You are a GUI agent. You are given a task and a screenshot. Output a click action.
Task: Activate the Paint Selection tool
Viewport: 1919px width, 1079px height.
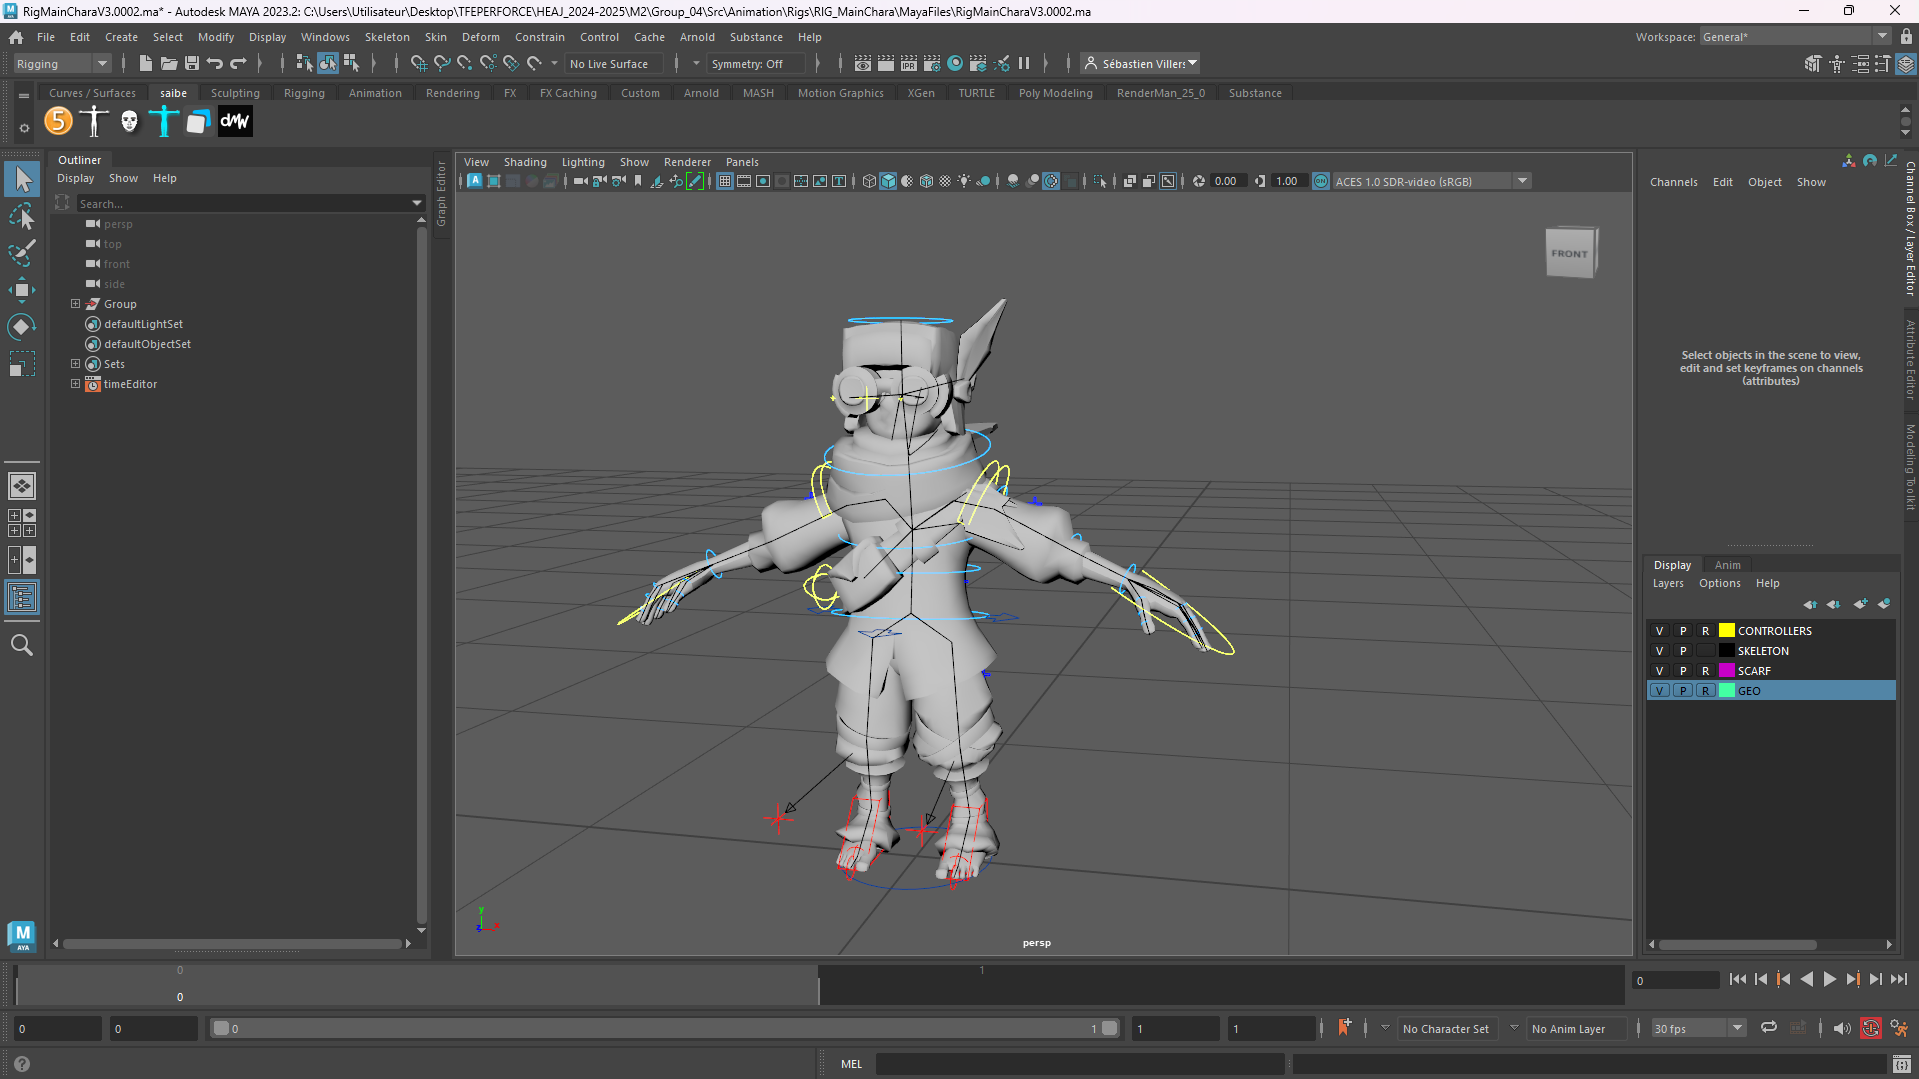point(21,253)
